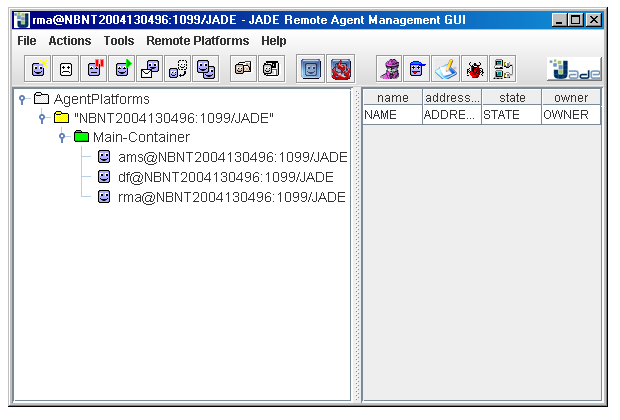
Task: Collapse the "NBNT2004130496:1099/JADE" node handle
Action: (42, 118)
